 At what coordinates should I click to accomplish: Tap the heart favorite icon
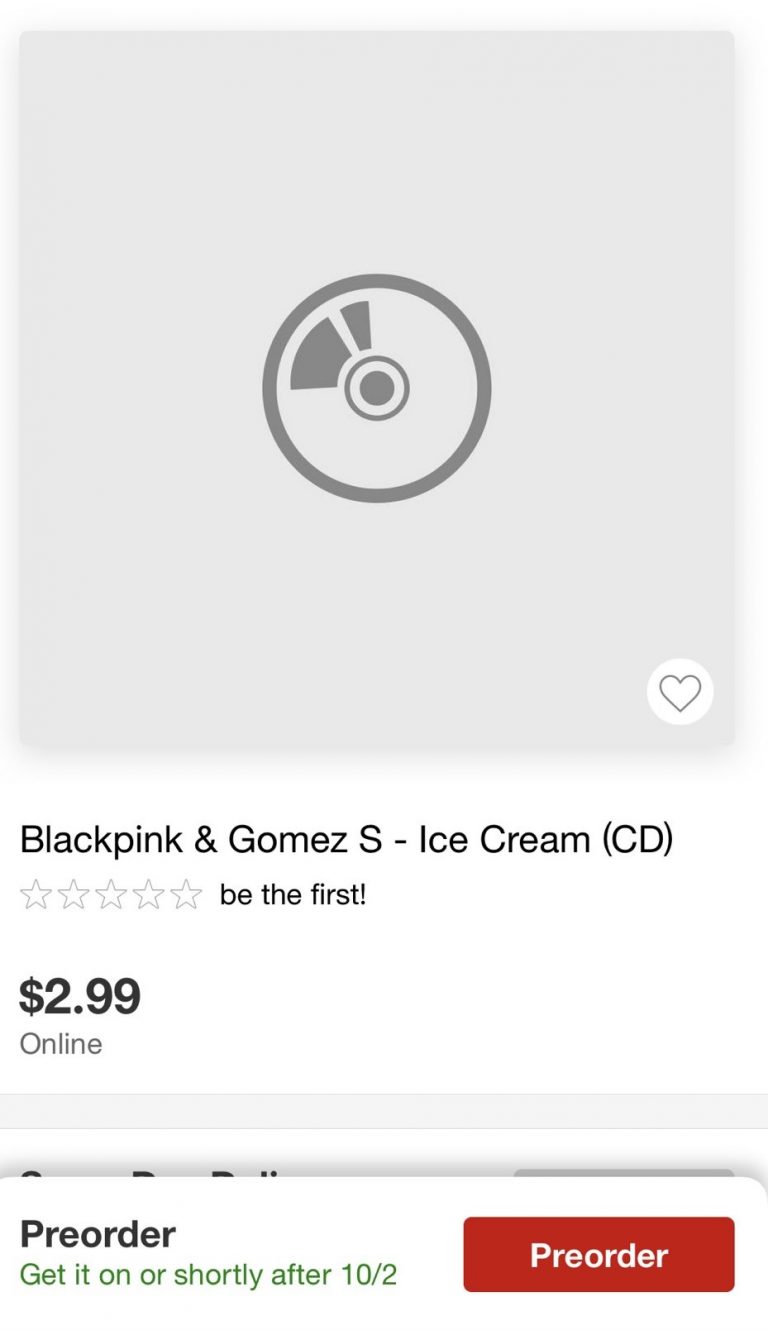coord(680,692)
